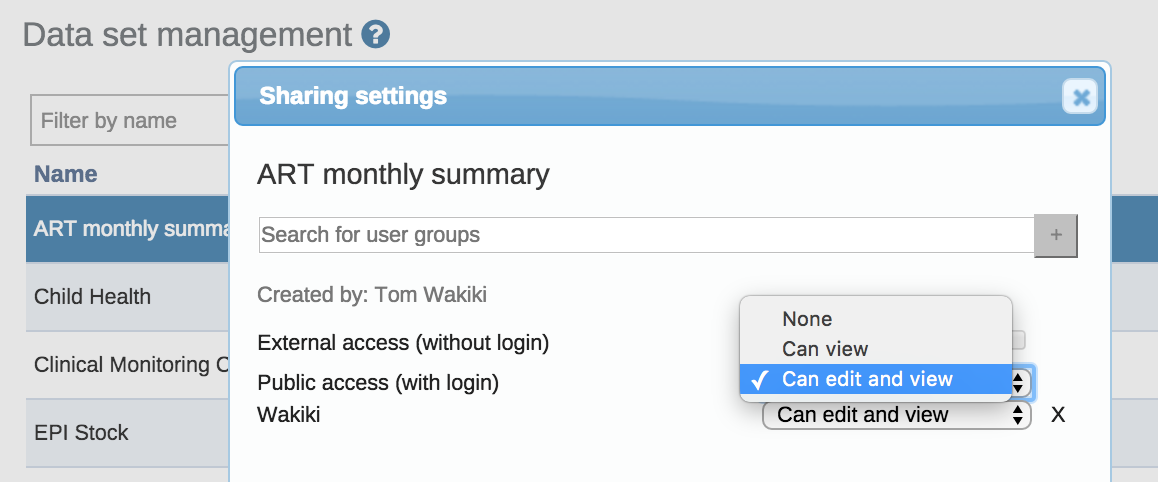Click the Public access dropdown arrows
Viewport: 1158px width, 482px height.
(1021, 381)
